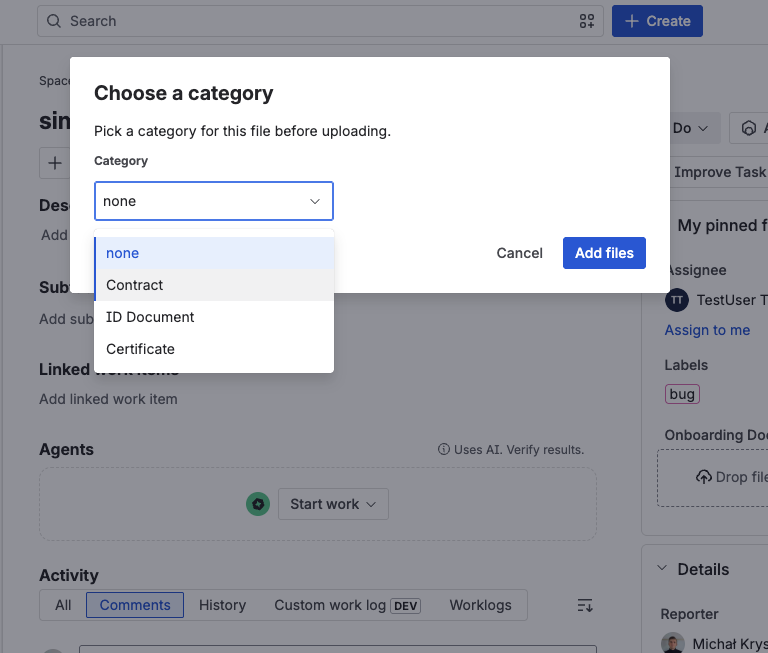Switch to the All activity tab

pyautogui.click(x=63, y=605)
